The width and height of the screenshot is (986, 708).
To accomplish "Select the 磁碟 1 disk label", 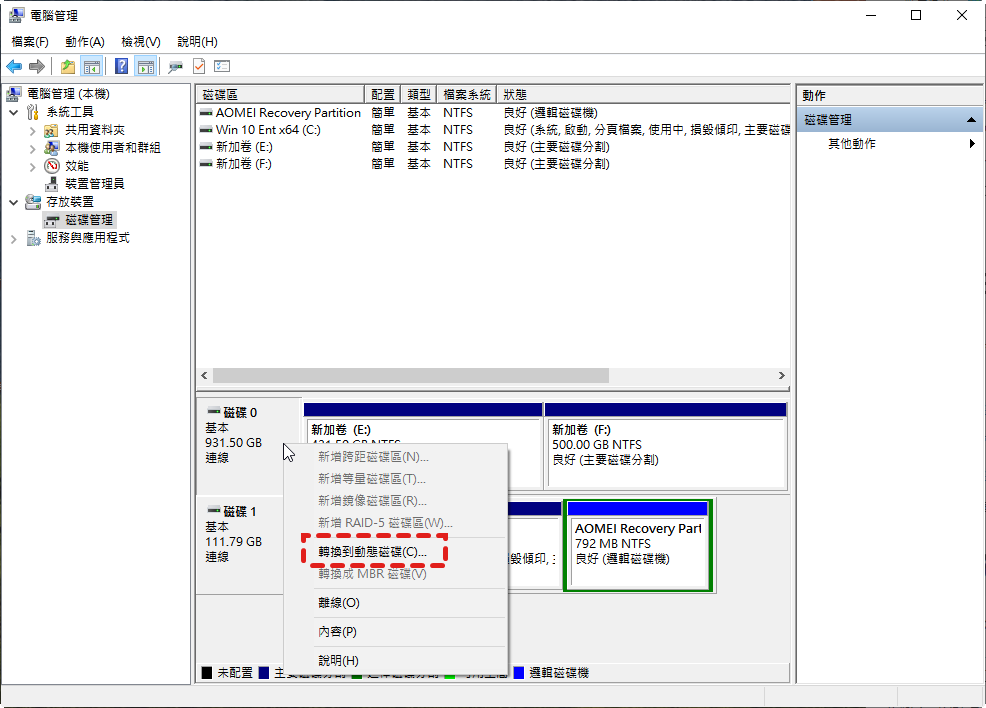I will [240, 512].
